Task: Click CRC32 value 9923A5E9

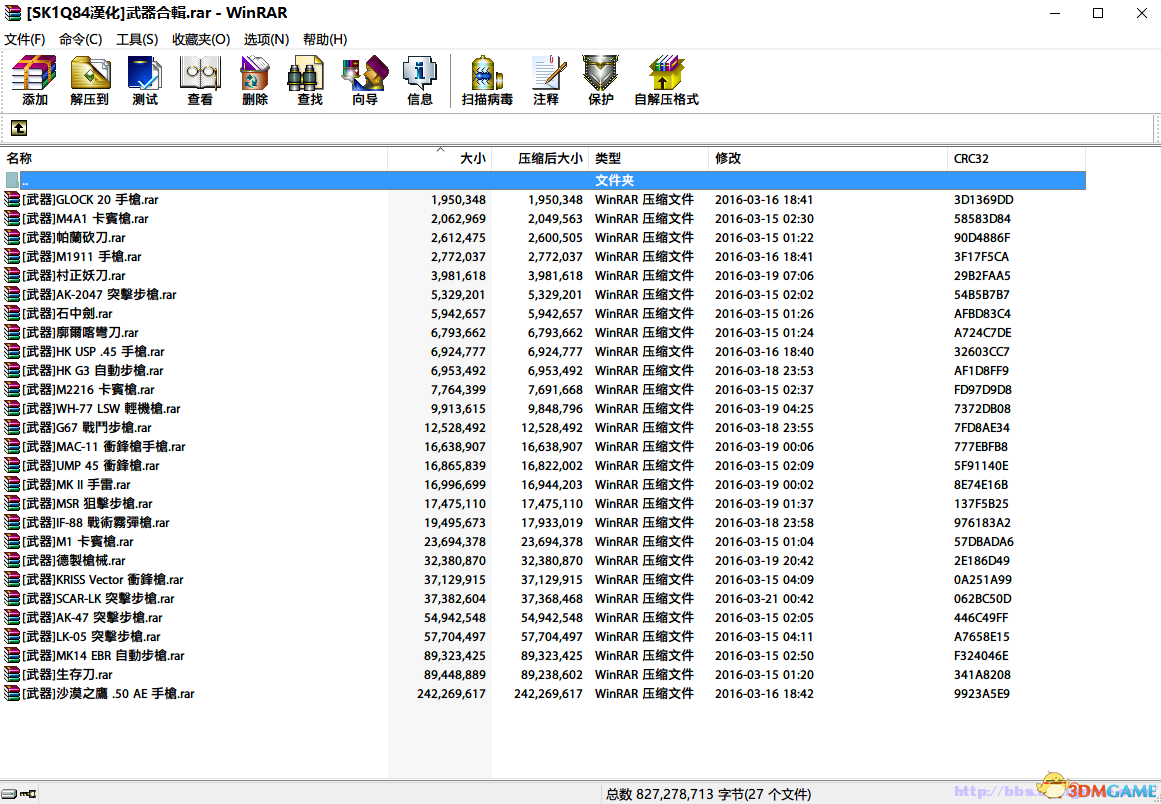Action: coord(982,694)
